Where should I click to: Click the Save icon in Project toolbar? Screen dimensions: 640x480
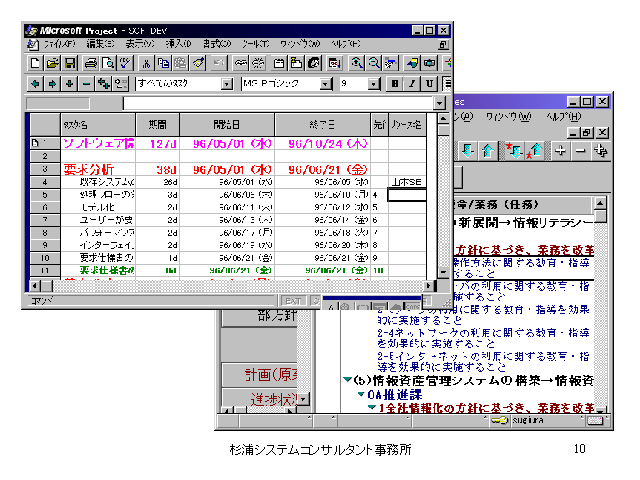click(x=70, y=63)
